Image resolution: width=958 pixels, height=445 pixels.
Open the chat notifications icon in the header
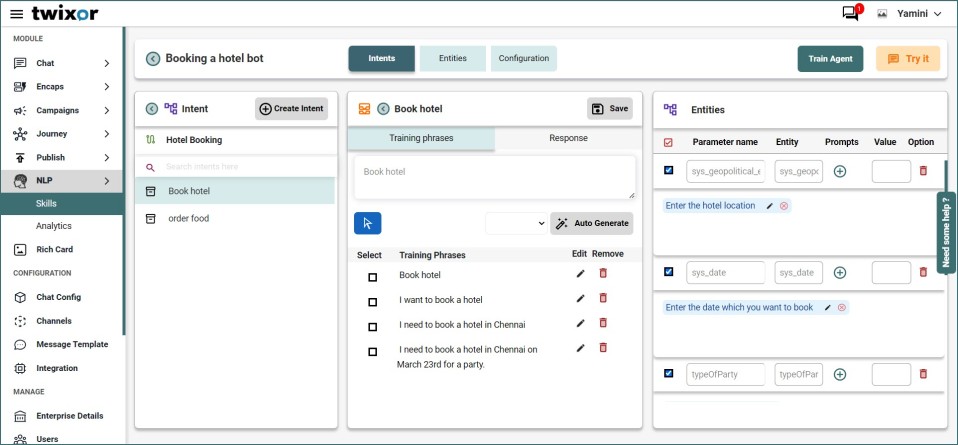(850, 14)
